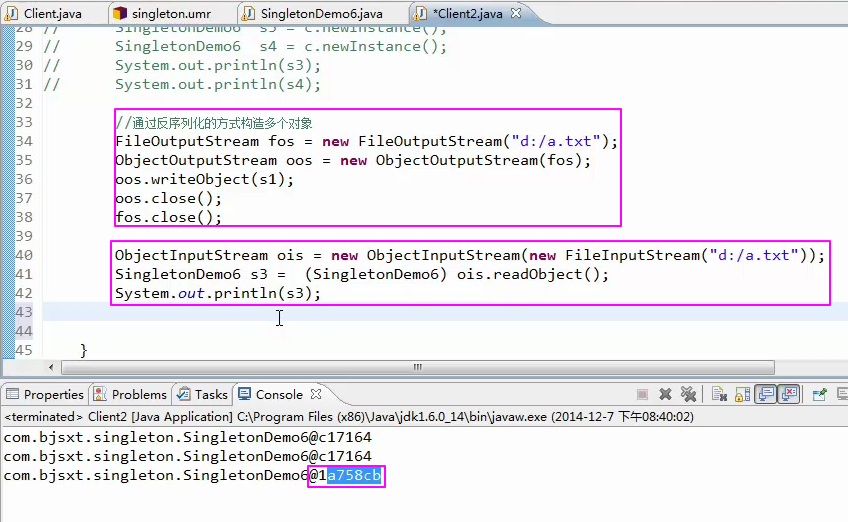Click the Terminate button in the Console toolbar

point(642,394)
